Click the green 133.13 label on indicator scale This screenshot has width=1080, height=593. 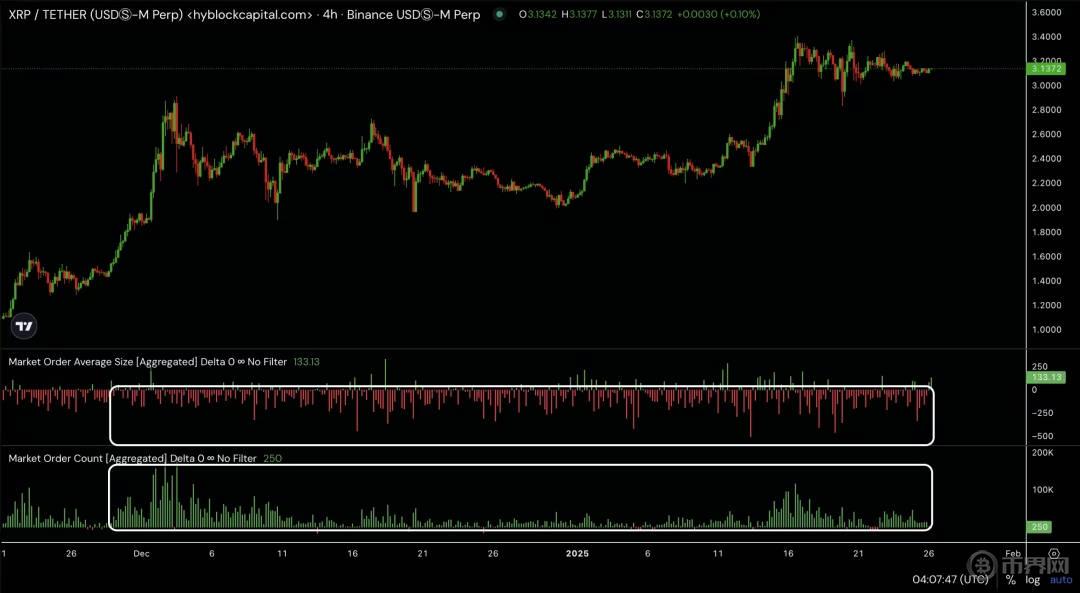point(1046,377)
